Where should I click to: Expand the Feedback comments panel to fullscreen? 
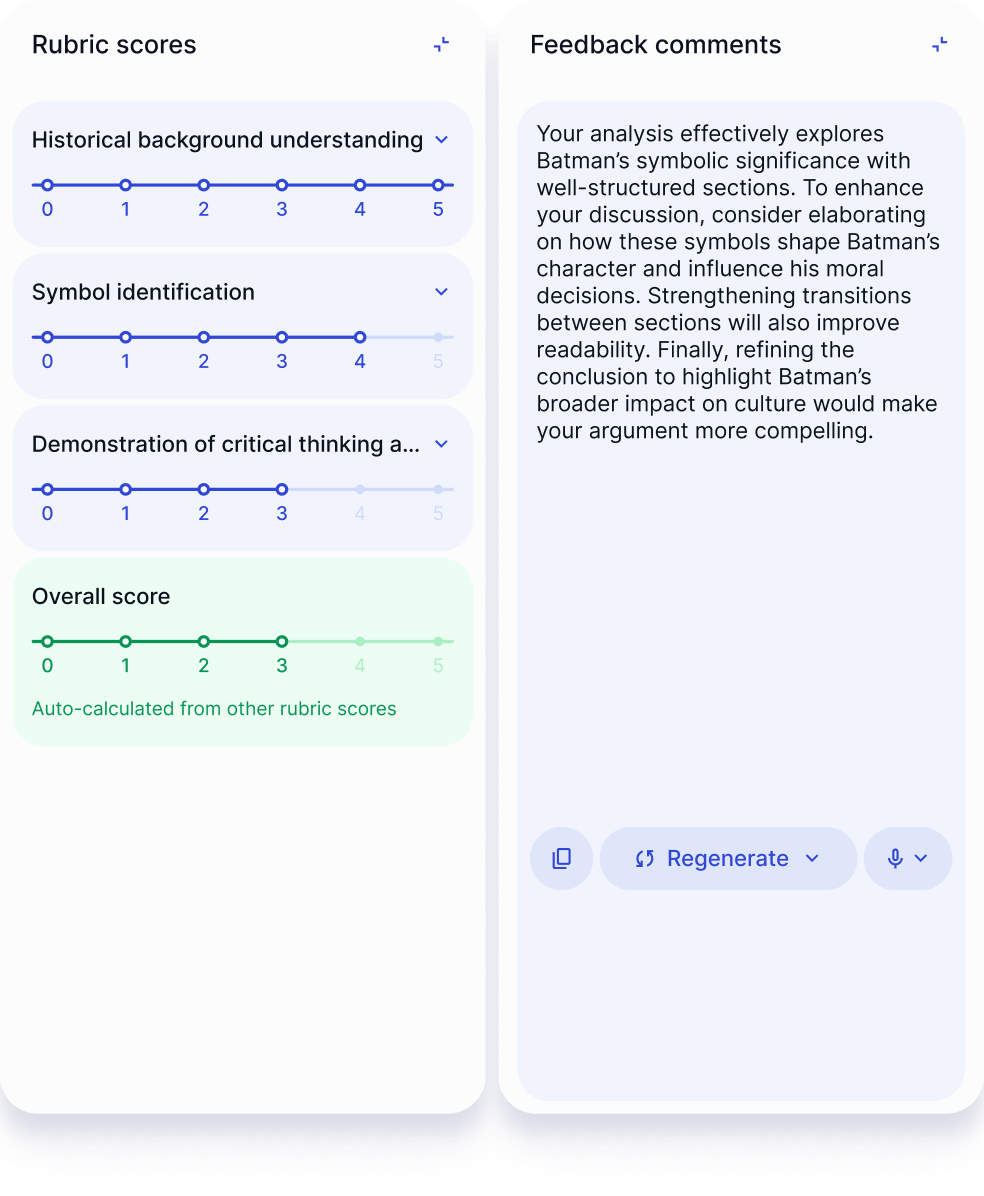coord(938,44)
